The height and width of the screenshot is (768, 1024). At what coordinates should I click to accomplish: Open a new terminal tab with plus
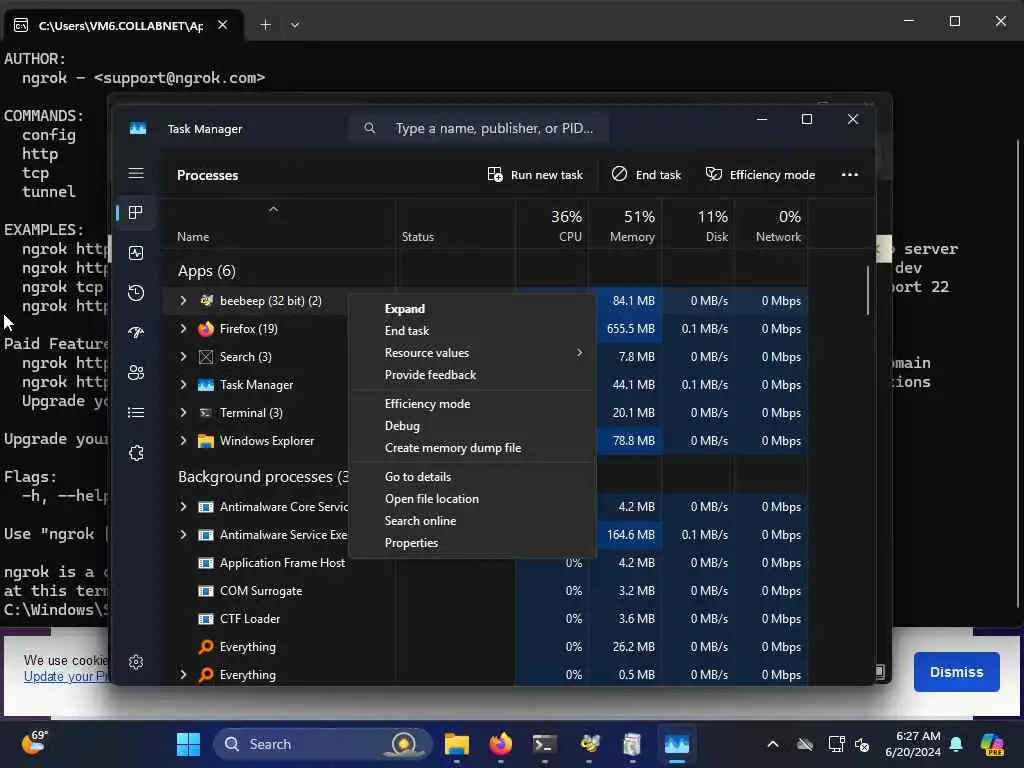point(265,25)
